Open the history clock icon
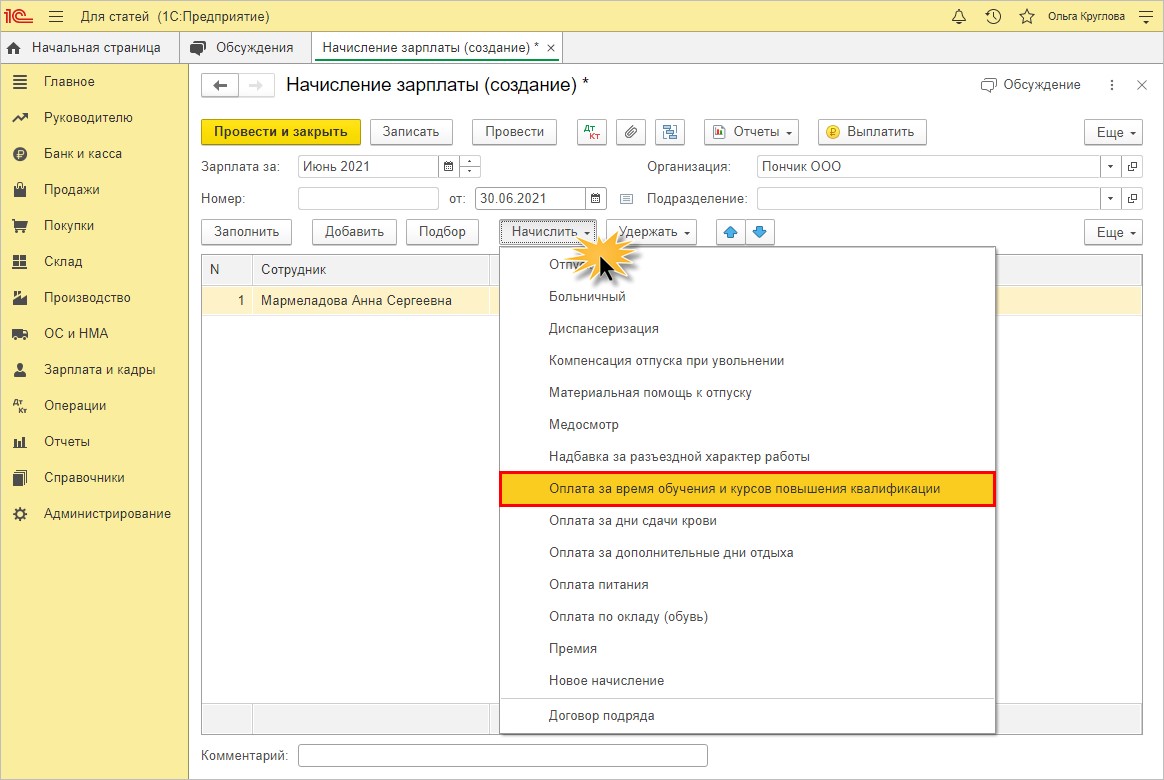 point(993,16)
